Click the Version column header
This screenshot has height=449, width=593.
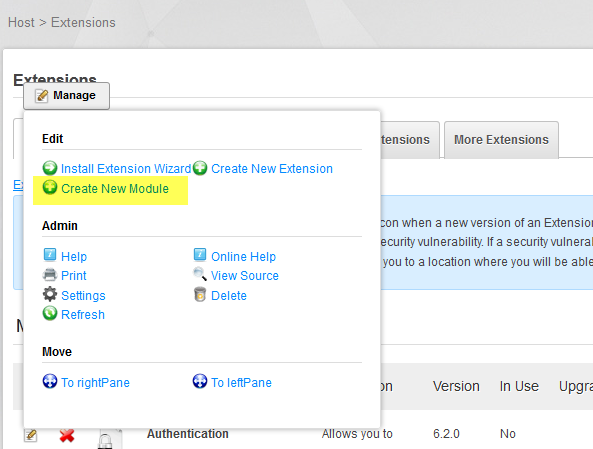tap(456, 386)
